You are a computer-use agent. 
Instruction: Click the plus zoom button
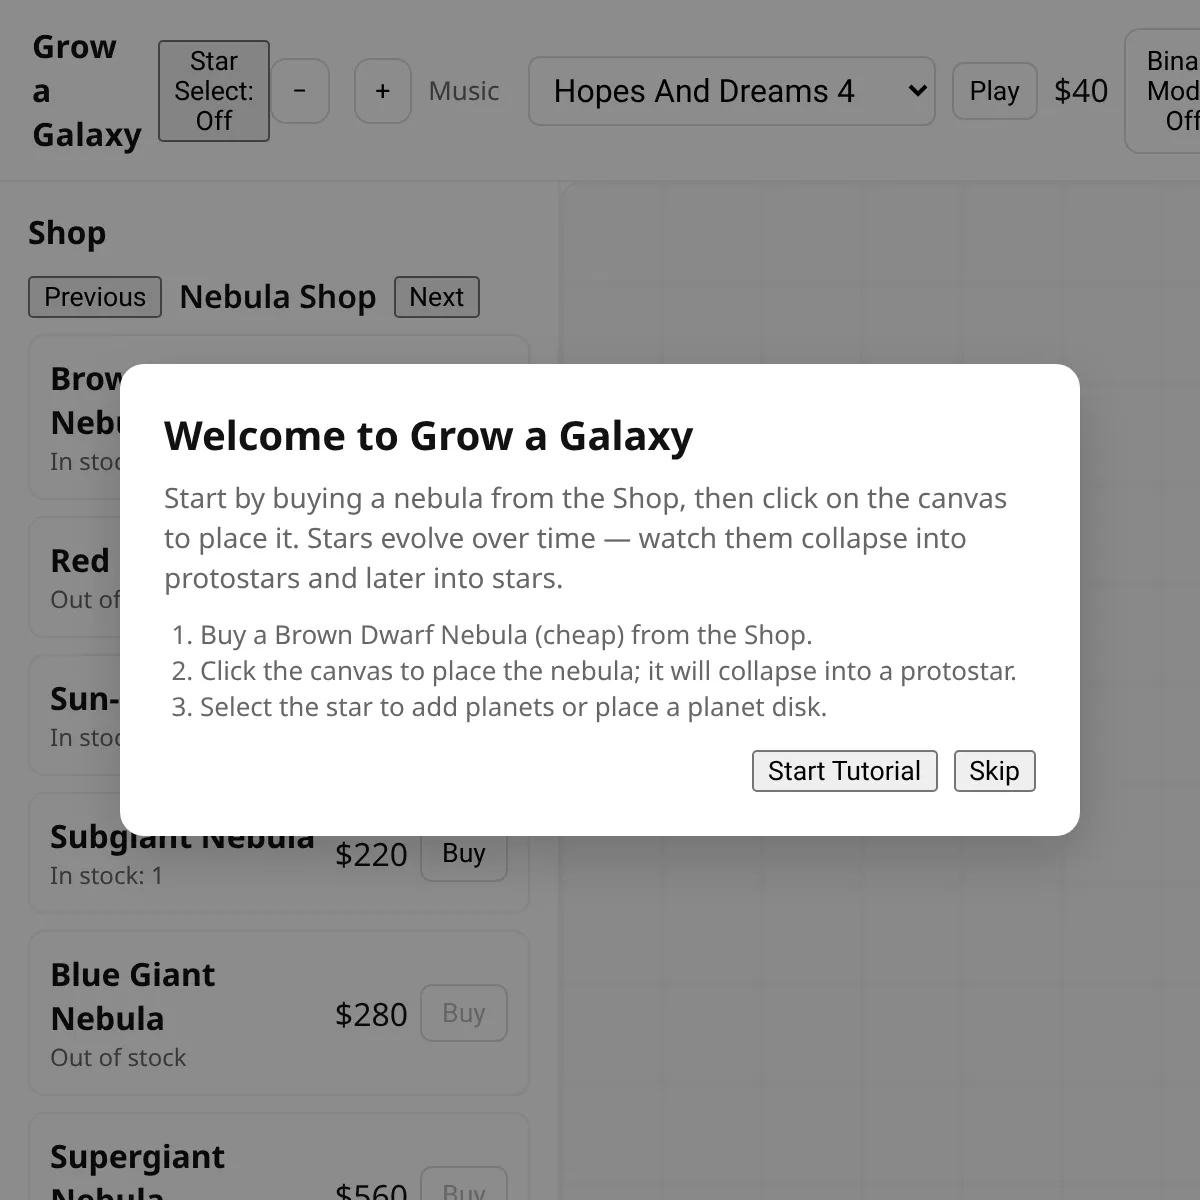point(382,91)
